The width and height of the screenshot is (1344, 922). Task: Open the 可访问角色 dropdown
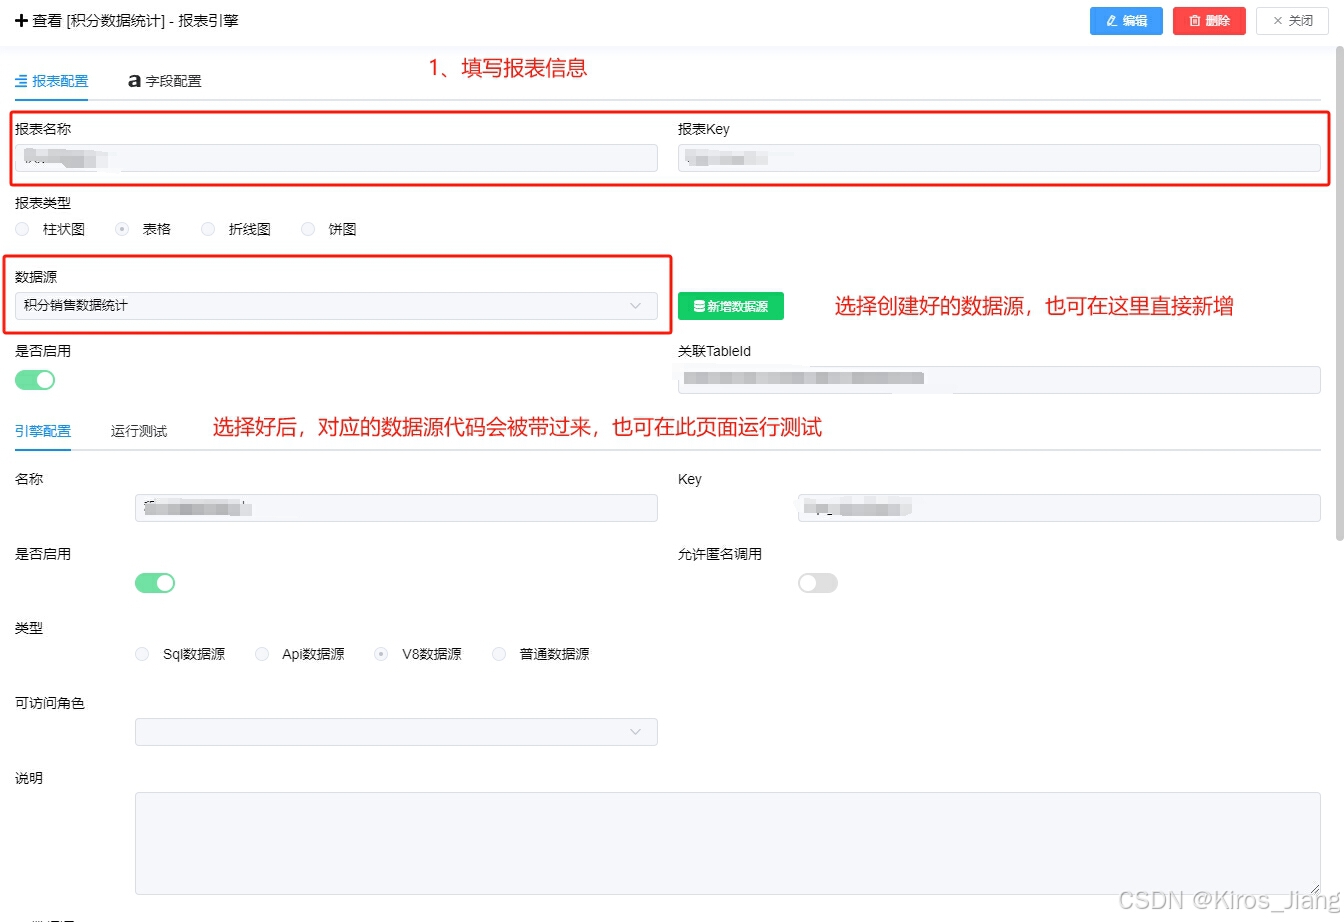(396, 731)
